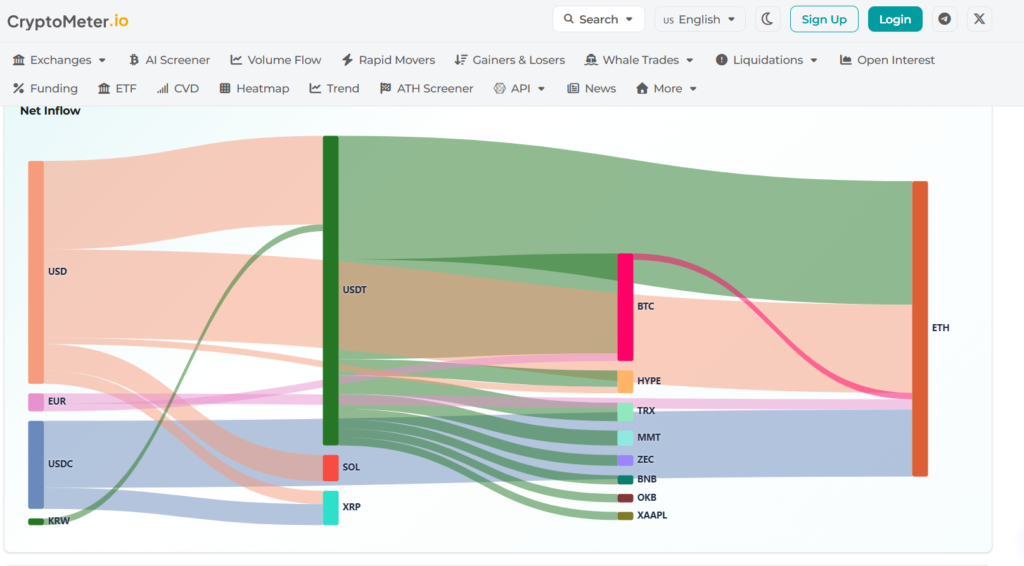
Task: Select the orange ETH node bar
Action: [920, 328]
